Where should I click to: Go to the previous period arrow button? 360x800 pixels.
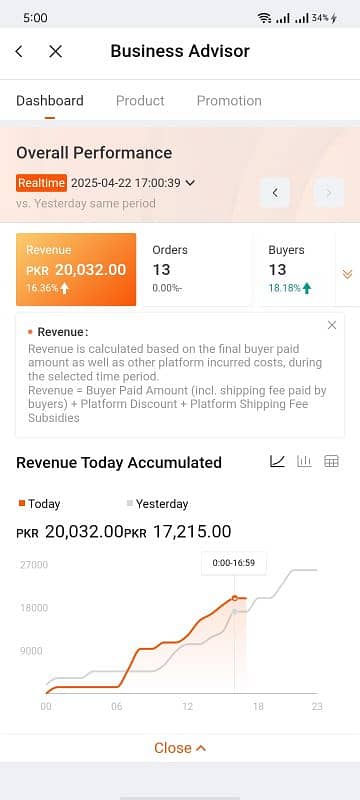(x=275, y=192)
